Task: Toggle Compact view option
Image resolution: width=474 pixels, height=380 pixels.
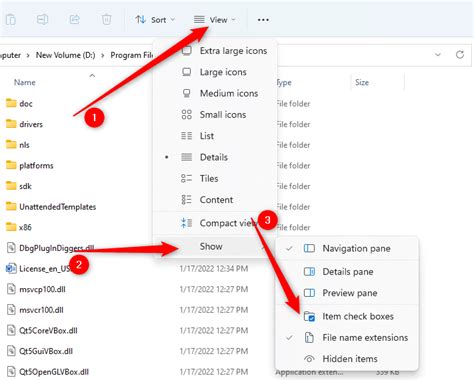Action: [x=215, y=223]
